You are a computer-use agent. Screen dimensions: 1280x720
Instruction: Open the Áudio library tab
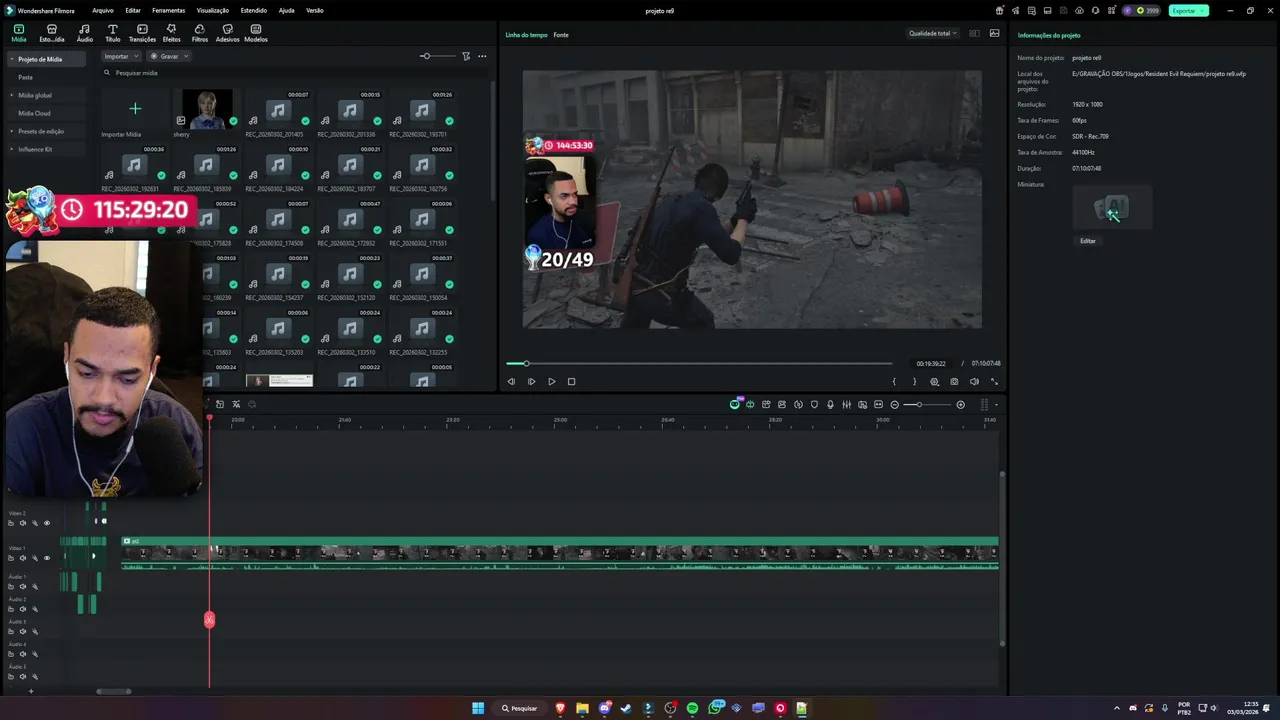pyautogui.click(x=84, y=33)
